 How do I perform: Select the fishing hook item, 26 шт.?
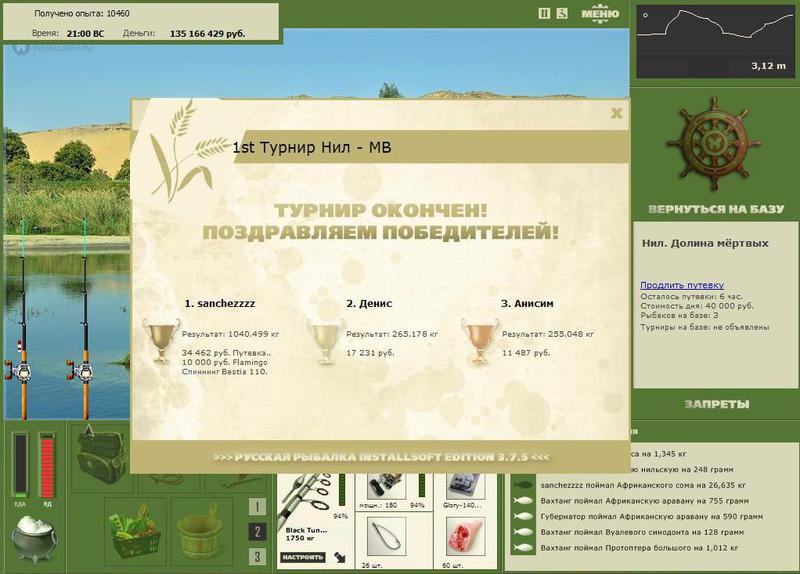click(386, 537)
